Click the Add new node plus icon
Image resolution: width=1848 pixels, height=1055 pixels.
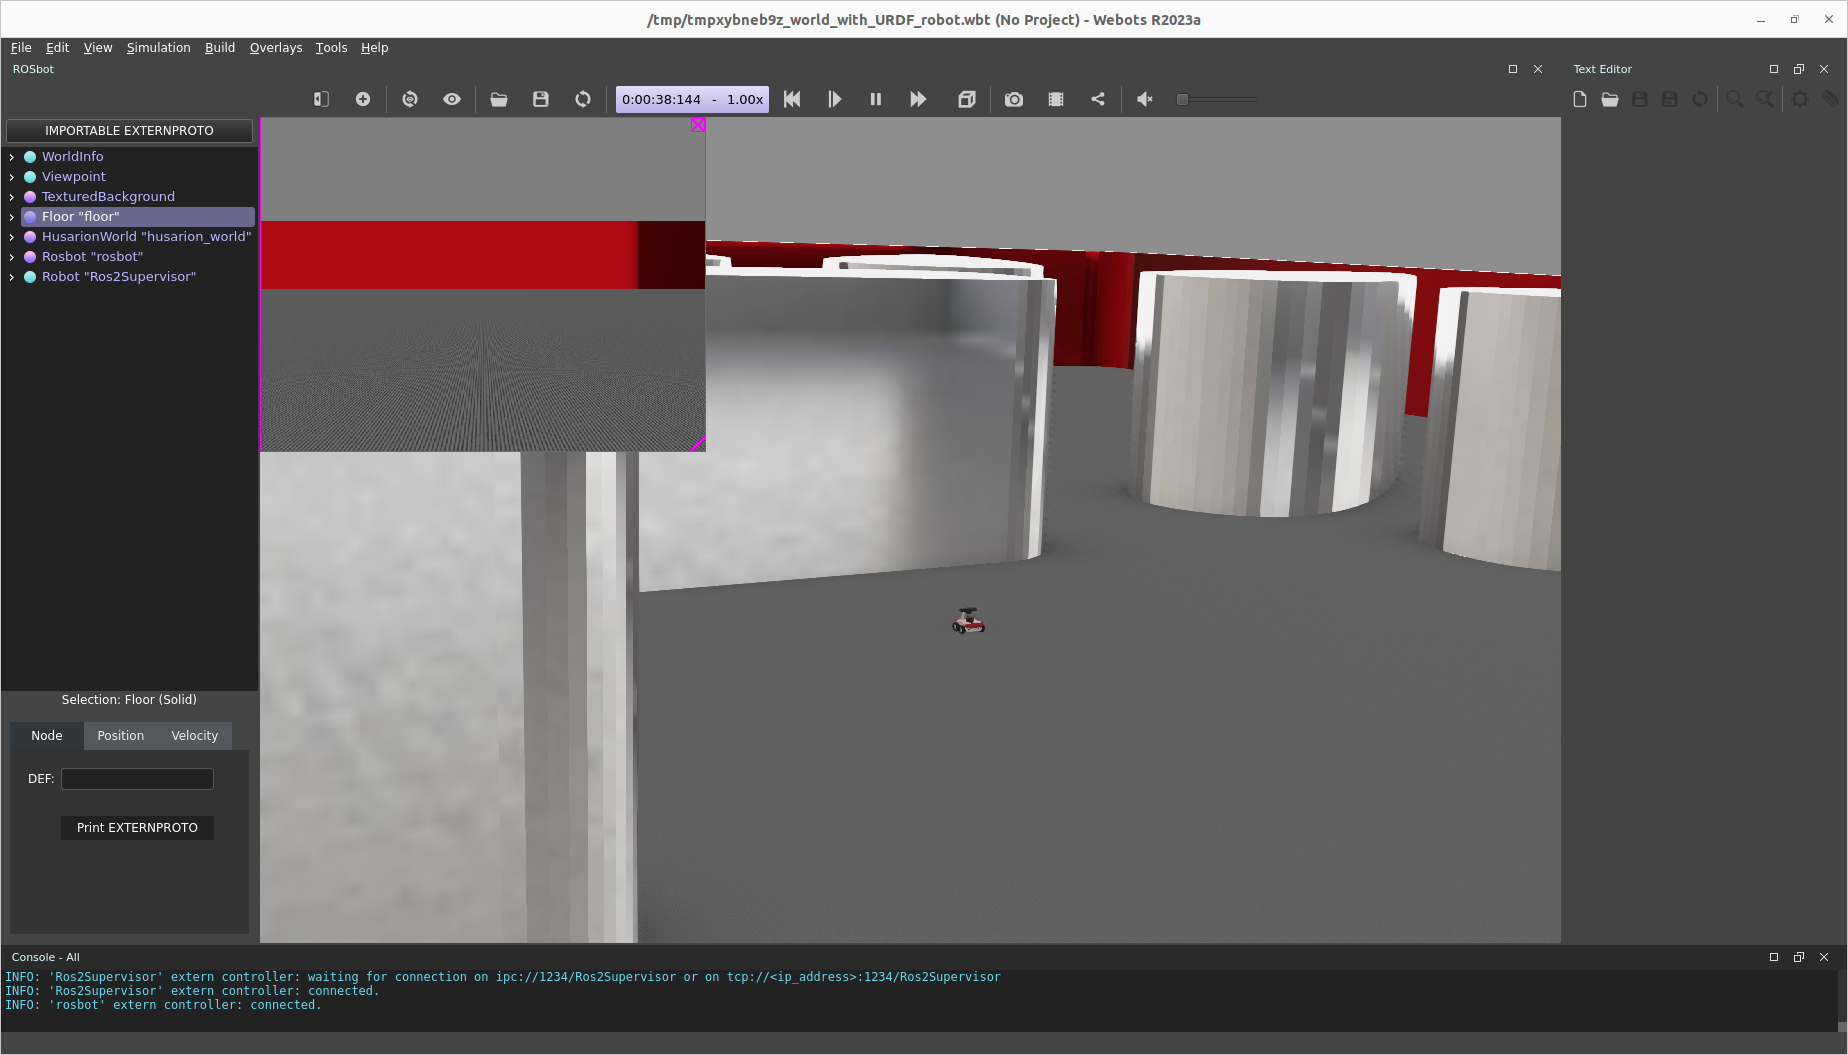click(363, 99)
